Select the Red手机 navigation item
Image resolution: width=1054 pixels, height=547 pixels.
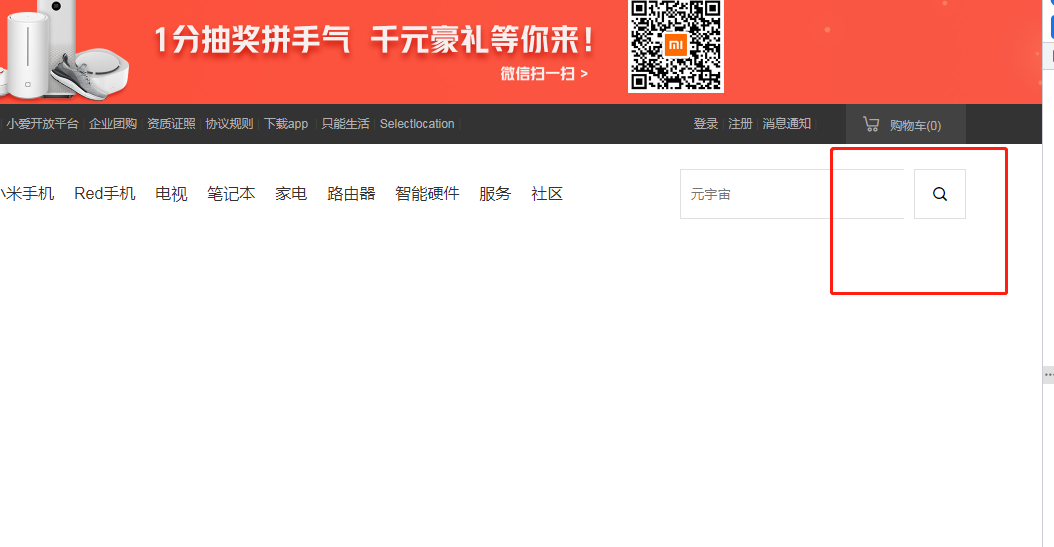(x=105, y=194)
